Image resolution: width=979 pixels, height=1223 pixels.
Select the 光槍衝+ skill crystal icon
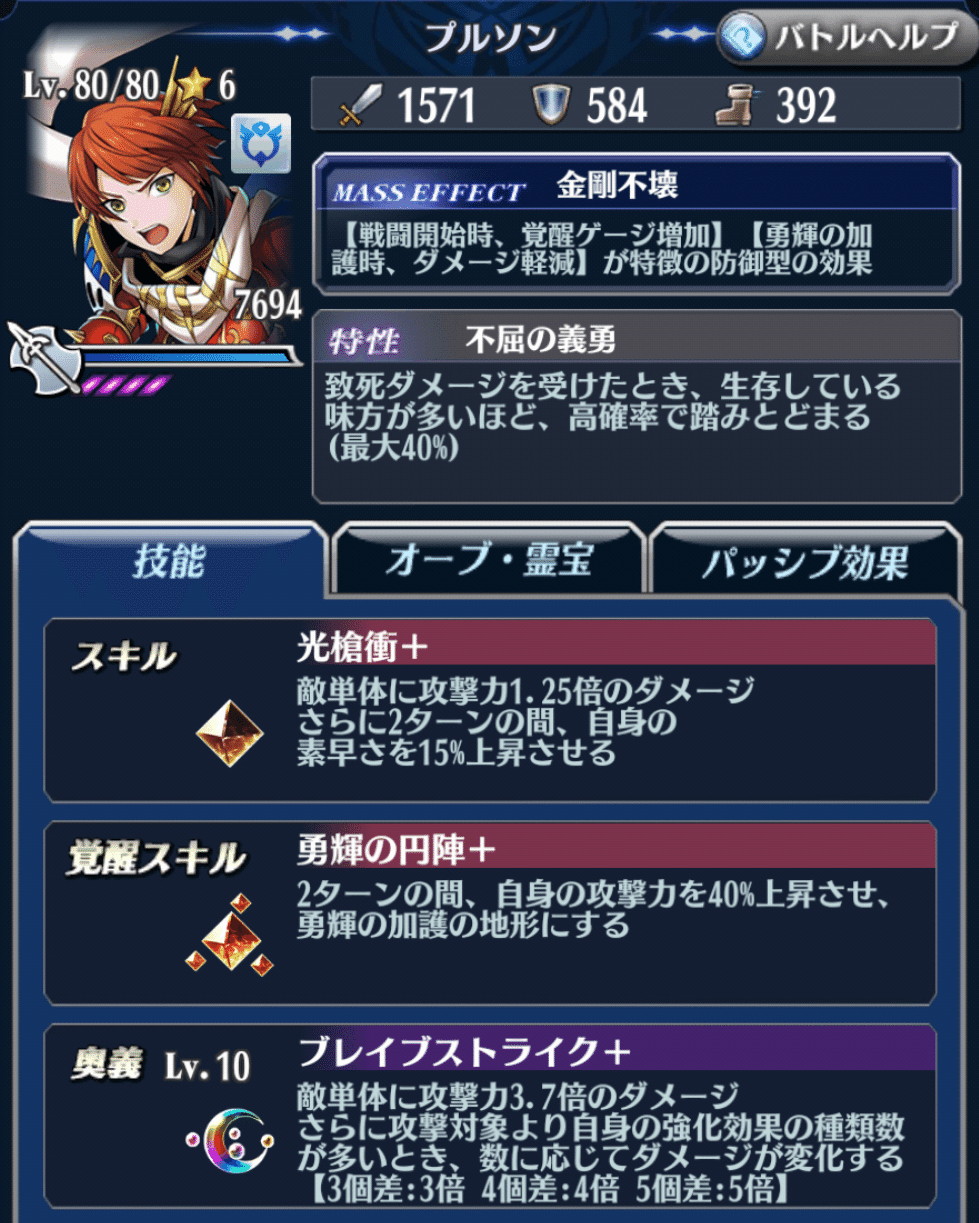(x=229, y=733)
